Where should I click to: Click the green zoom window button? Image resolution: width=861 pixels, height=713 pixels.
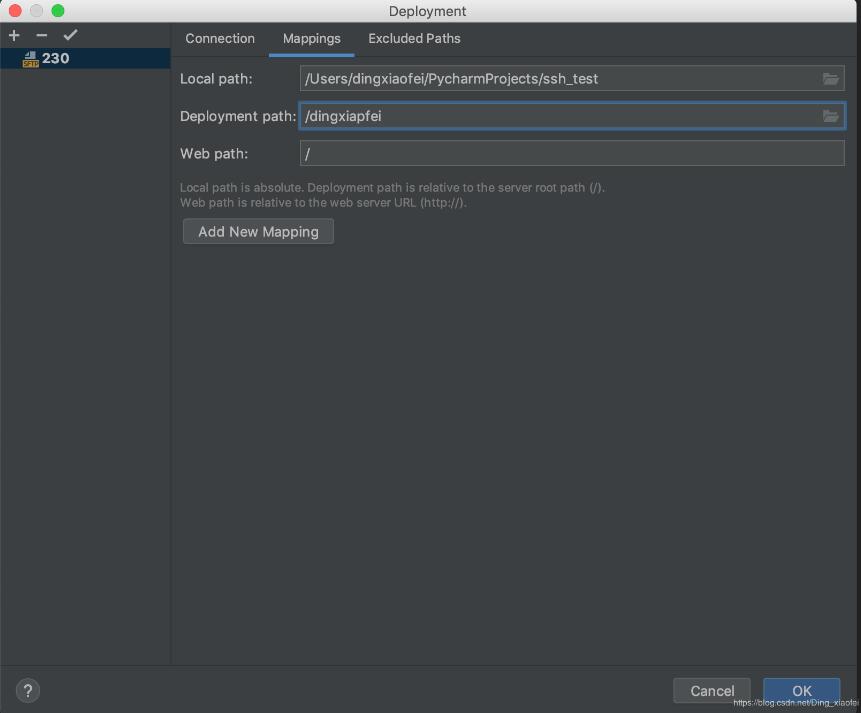coord(57,11)
